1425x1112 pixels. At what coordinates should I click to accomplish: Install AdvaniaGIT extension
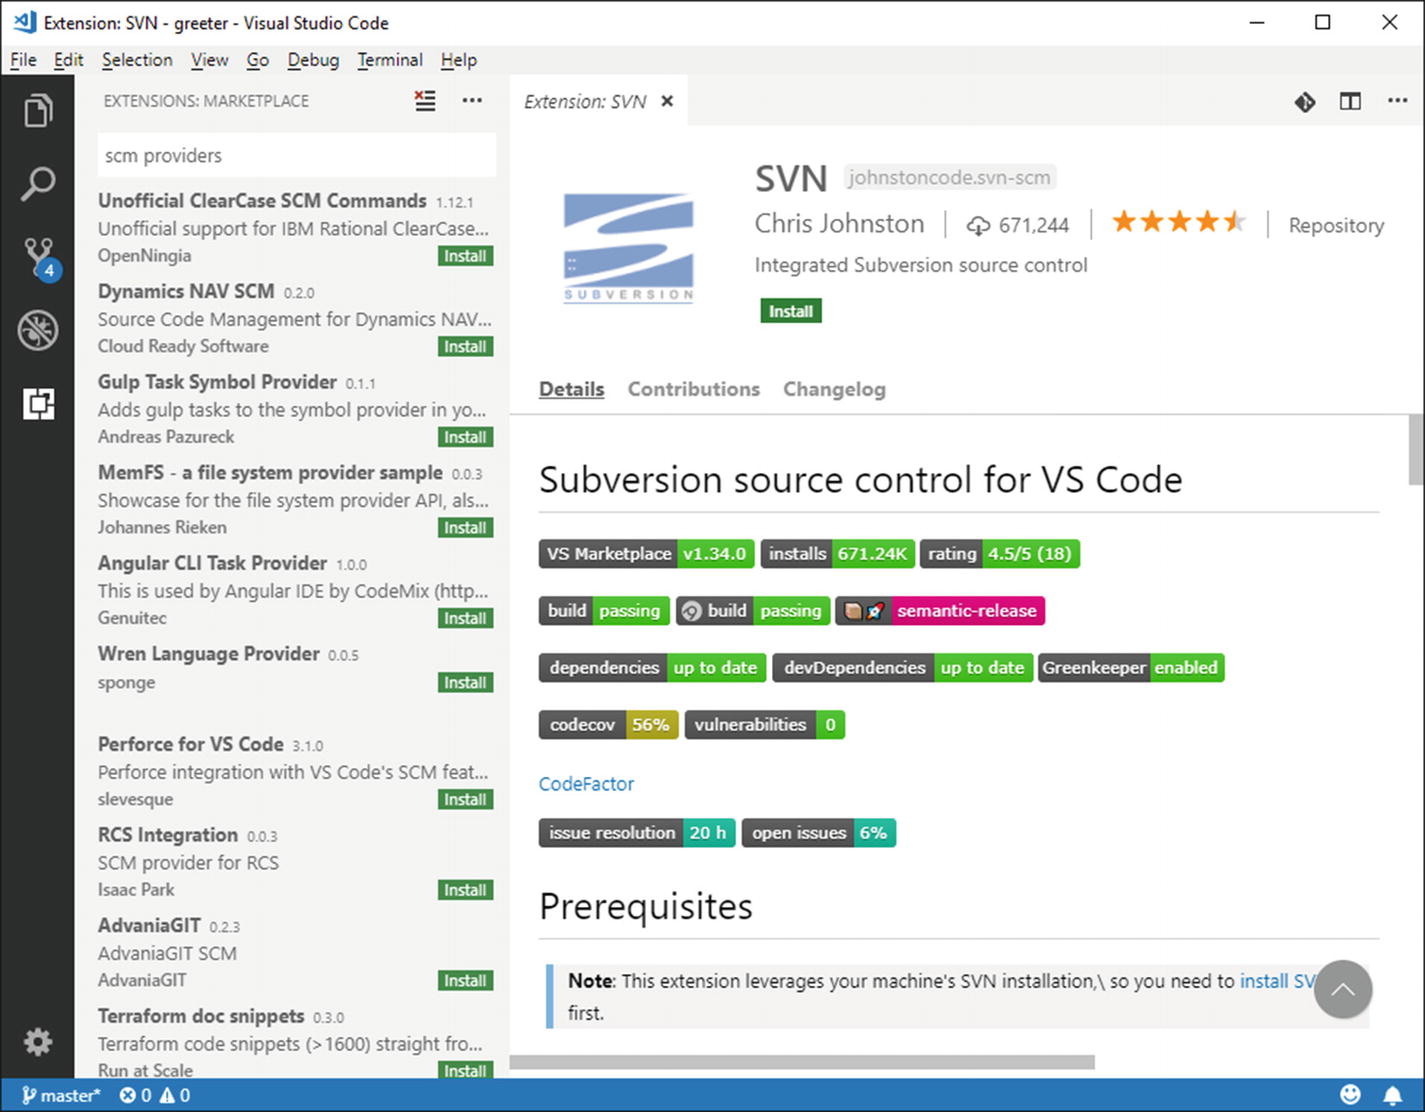(465, 981)
